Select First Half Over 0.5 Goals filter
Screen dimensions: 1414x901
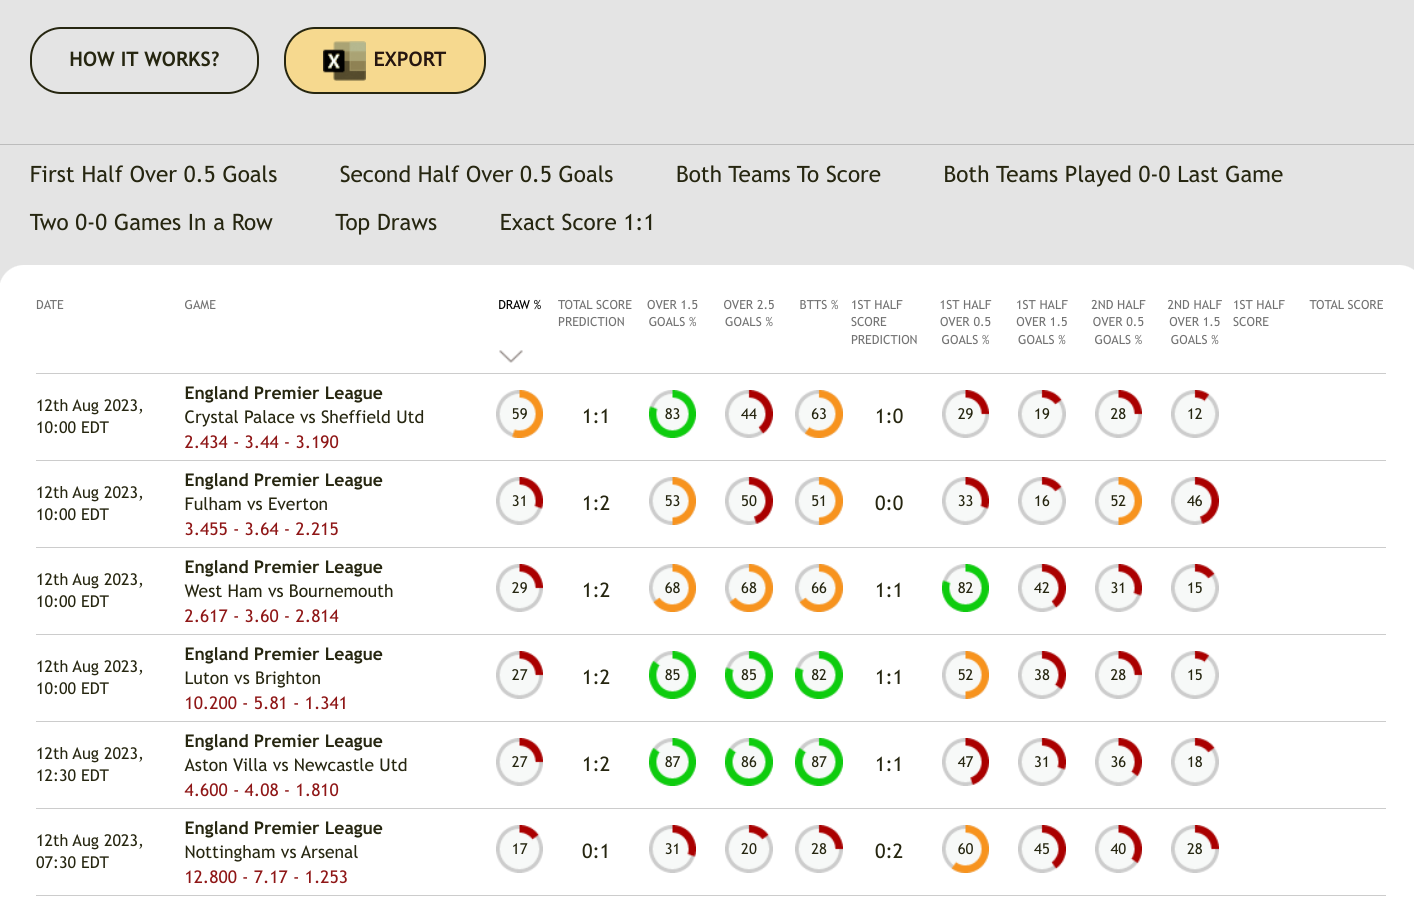[154, 174]
